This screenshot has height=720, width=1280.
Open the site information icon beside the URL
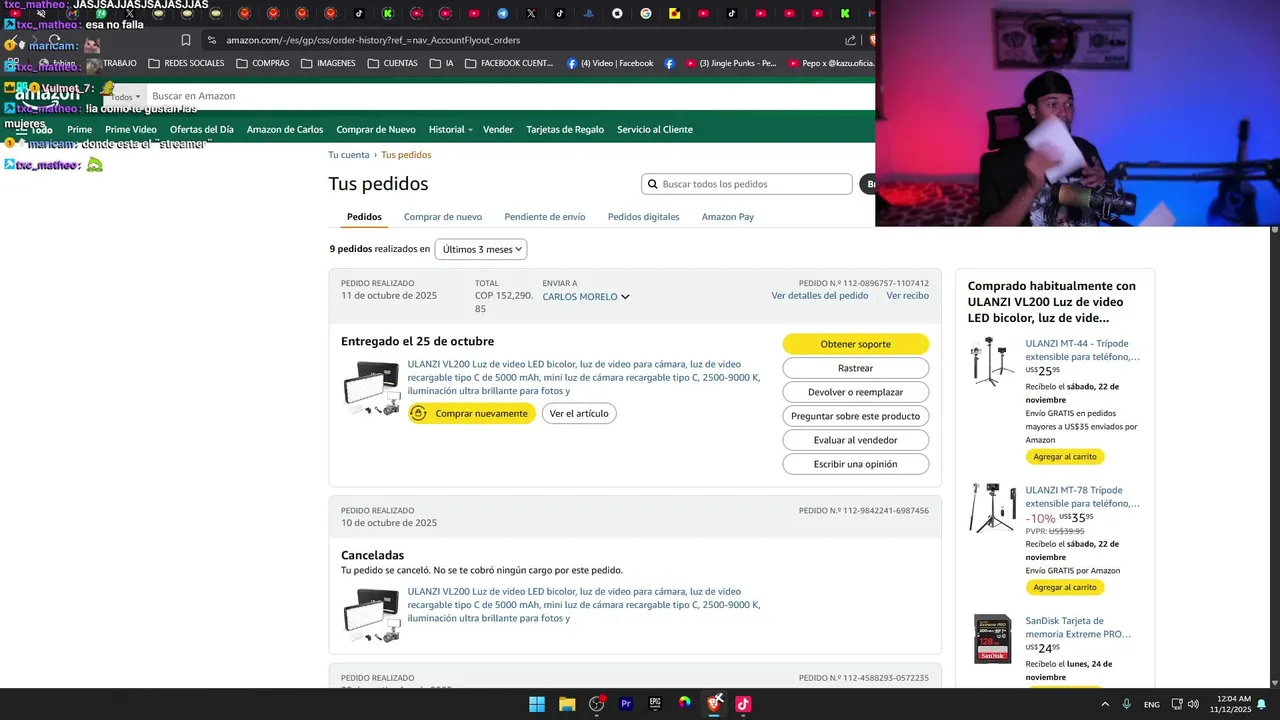click(211, 40)
